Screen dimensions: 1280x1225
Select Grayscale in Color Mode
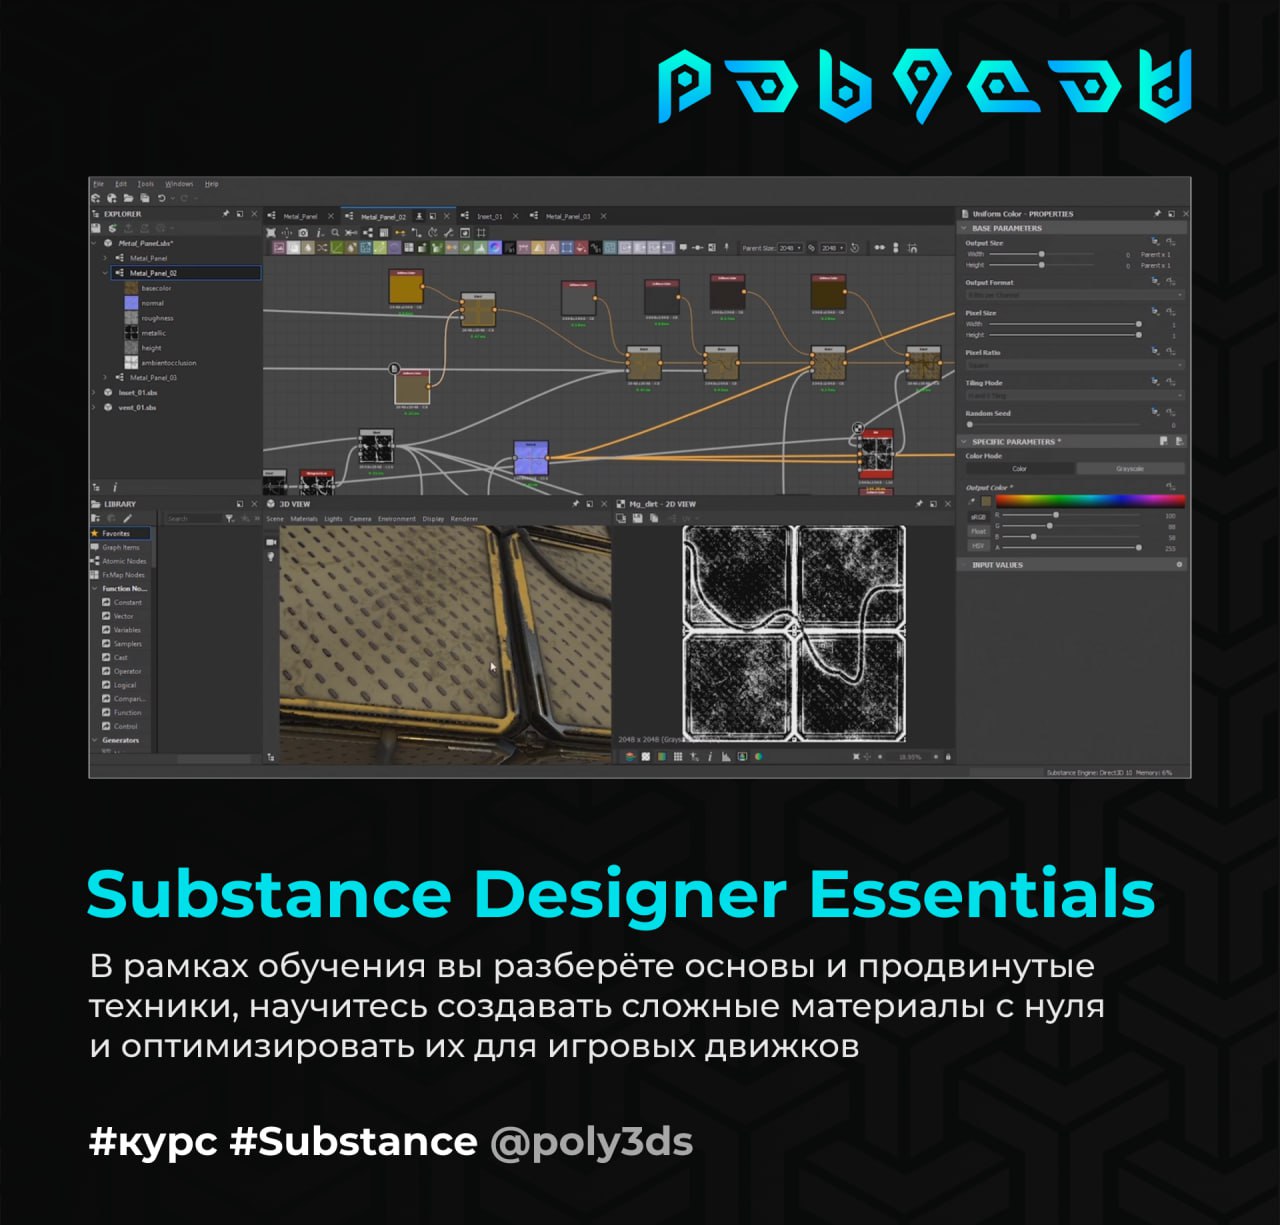point(1130,468)
